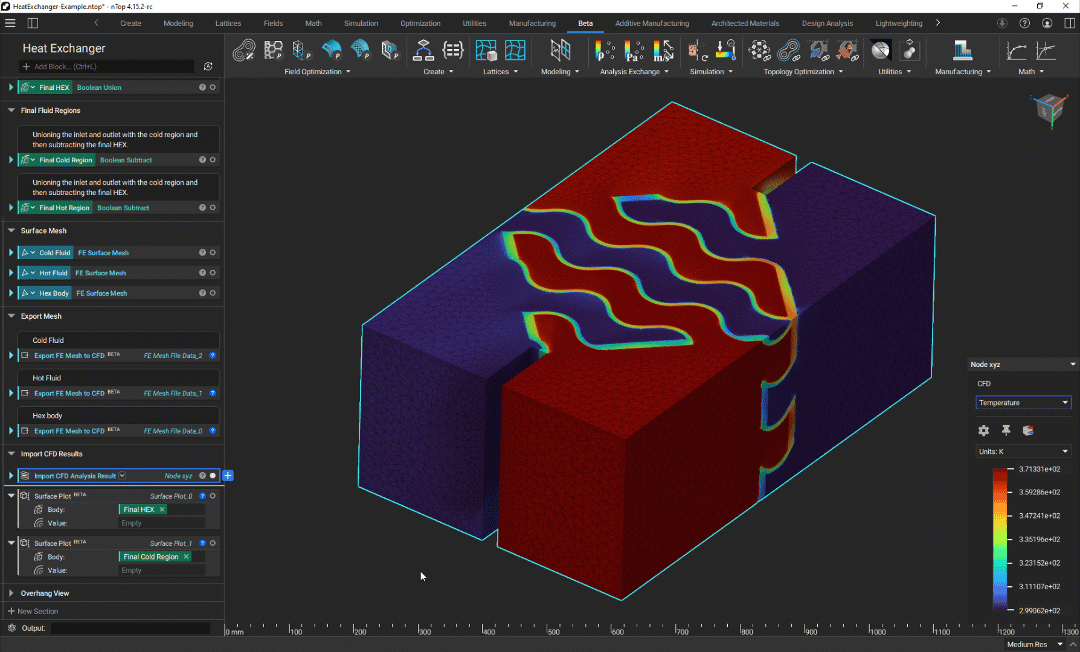Viewport: 1080px width, 652px height.
Task: Toggle visibility of Final Cold Region block
Action: pos(213,160)
